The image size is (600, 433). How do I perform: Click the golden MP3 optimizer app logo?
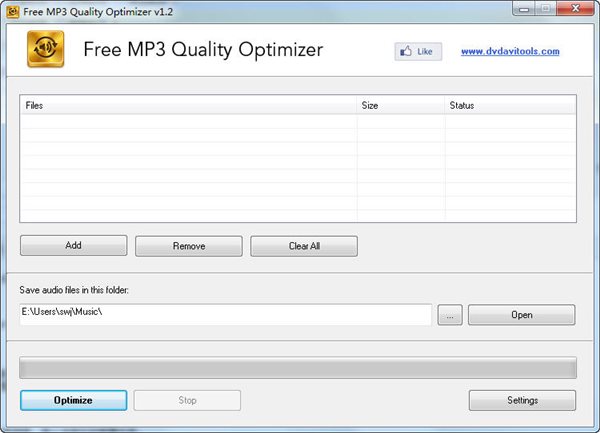[46, 49]
